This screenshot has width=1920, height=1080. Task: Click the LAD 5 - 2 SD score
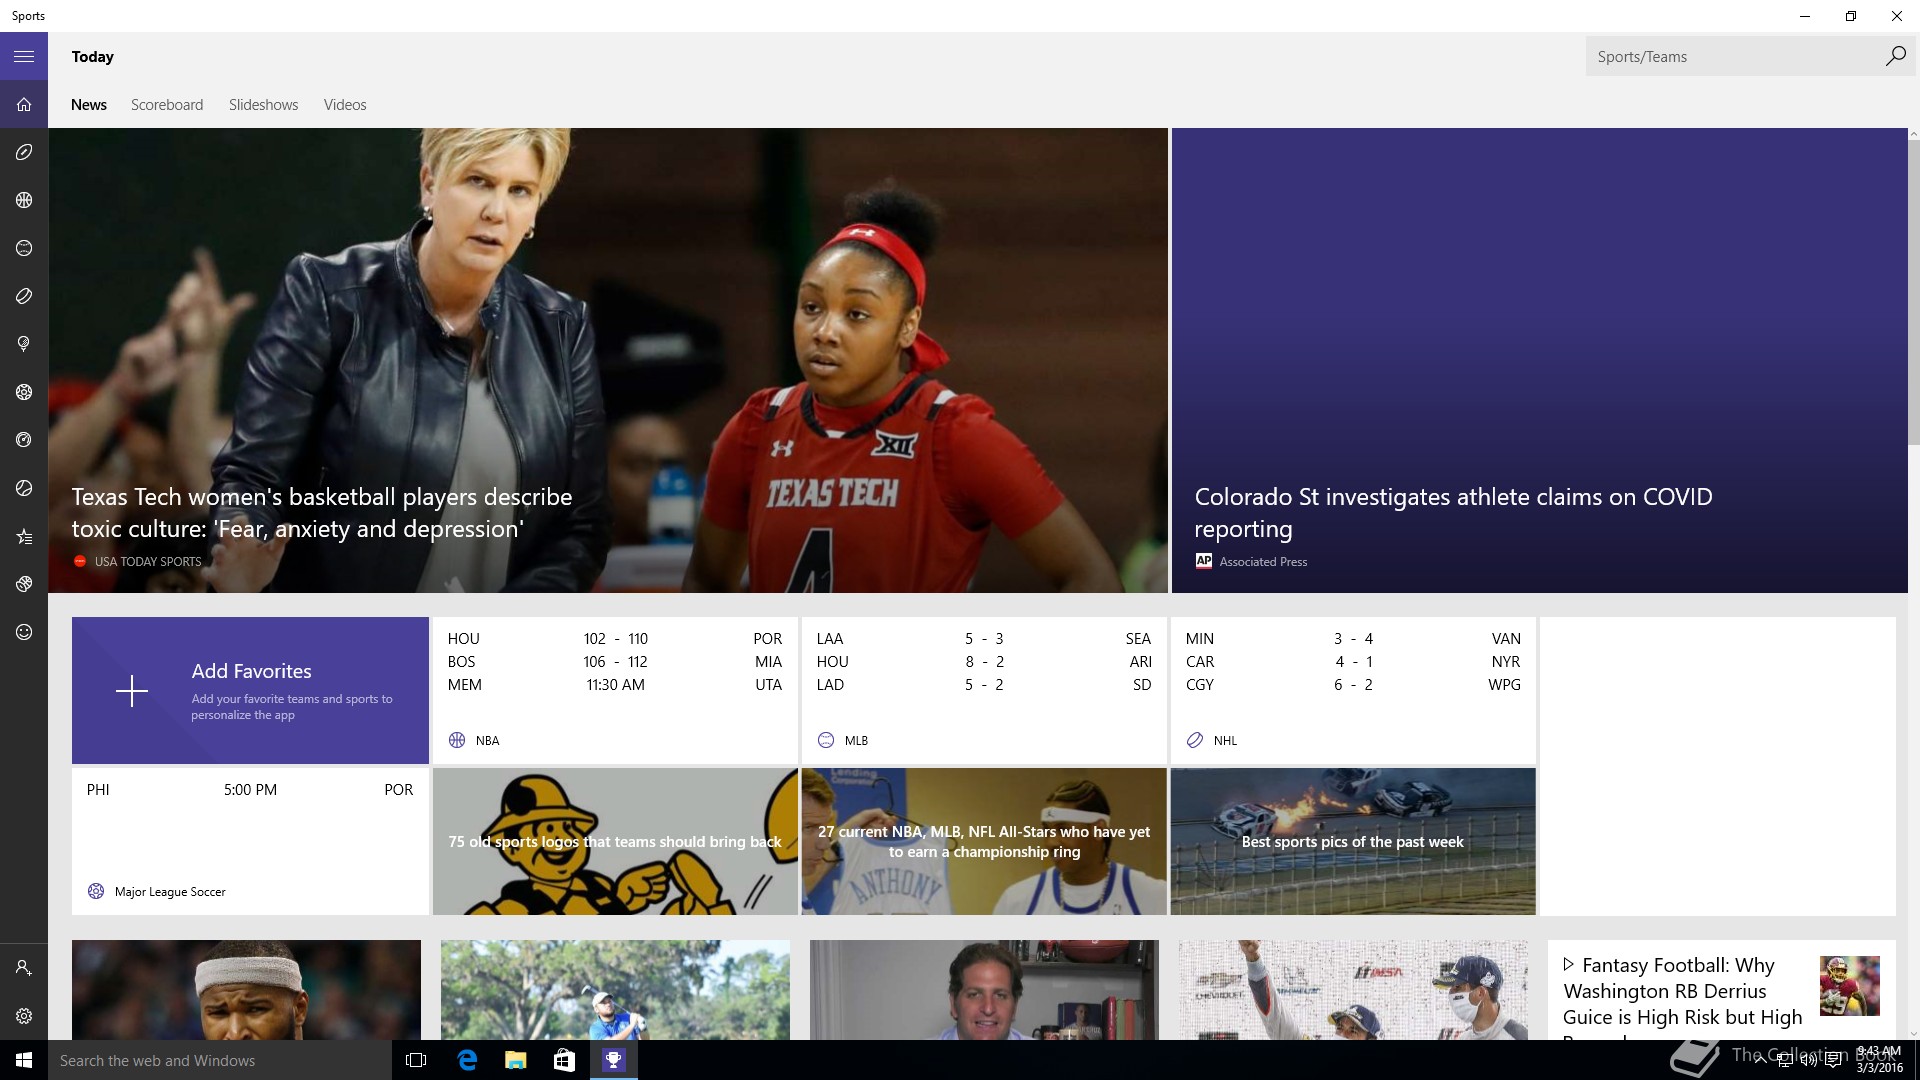(x=984, y=684)
